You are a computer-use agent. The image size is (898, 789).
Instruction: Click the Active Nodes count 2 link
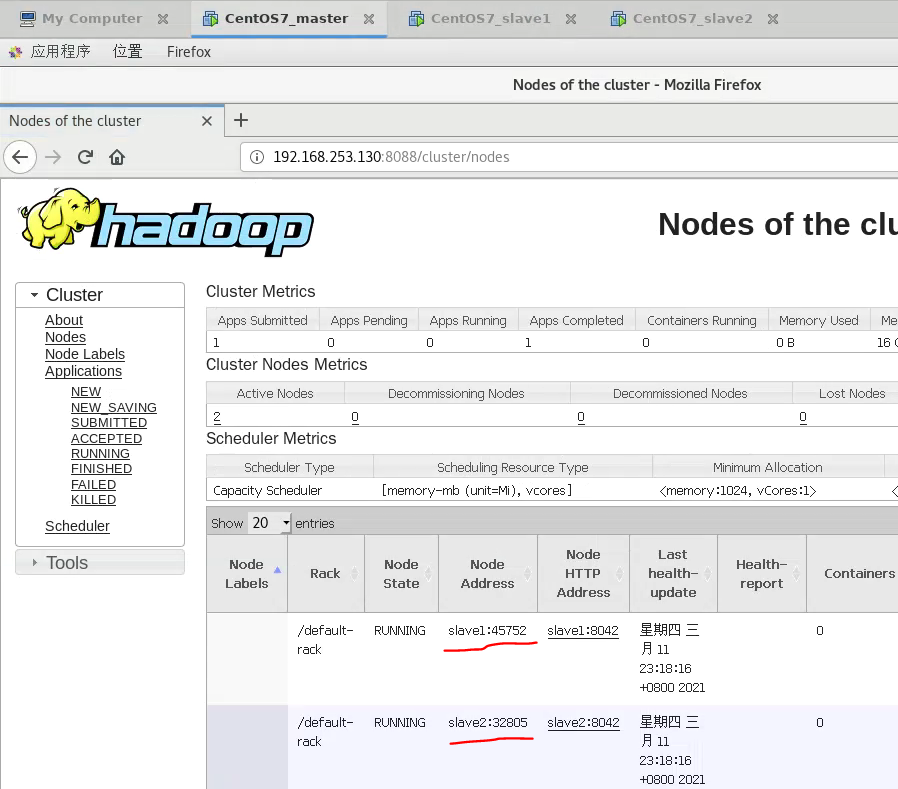coord(217,417)
